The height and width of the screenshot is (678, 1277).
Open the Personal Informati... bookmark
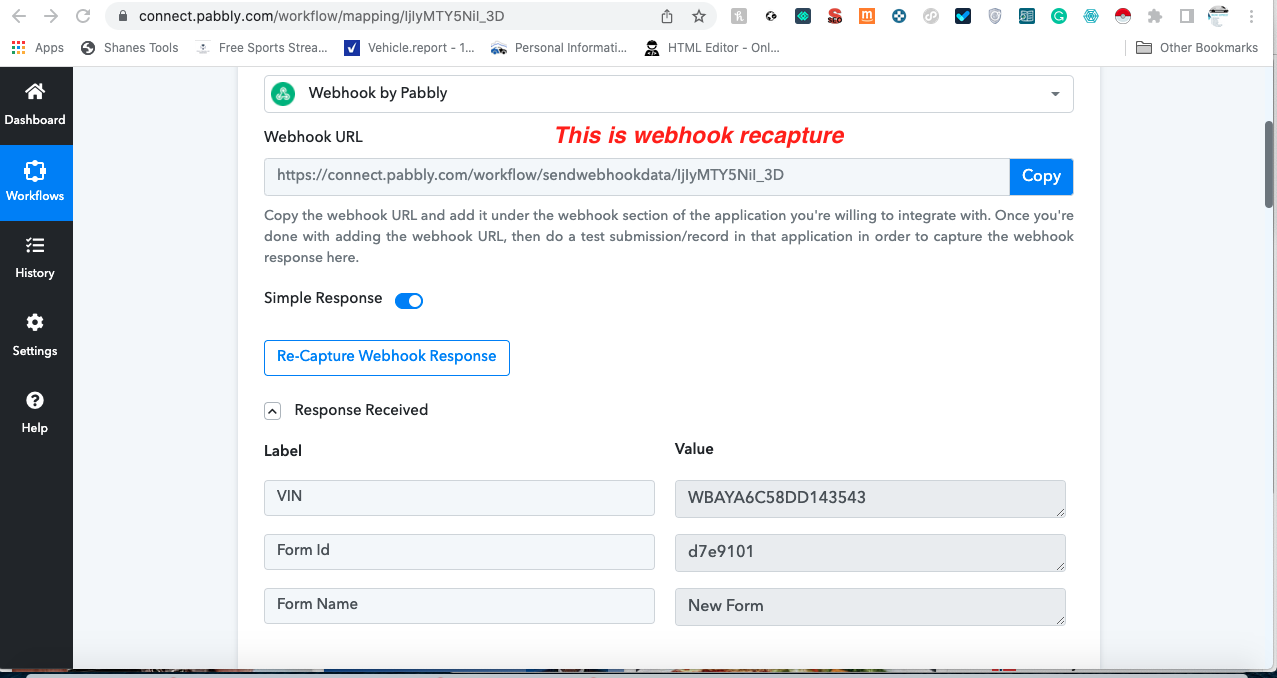coord(560,47)
